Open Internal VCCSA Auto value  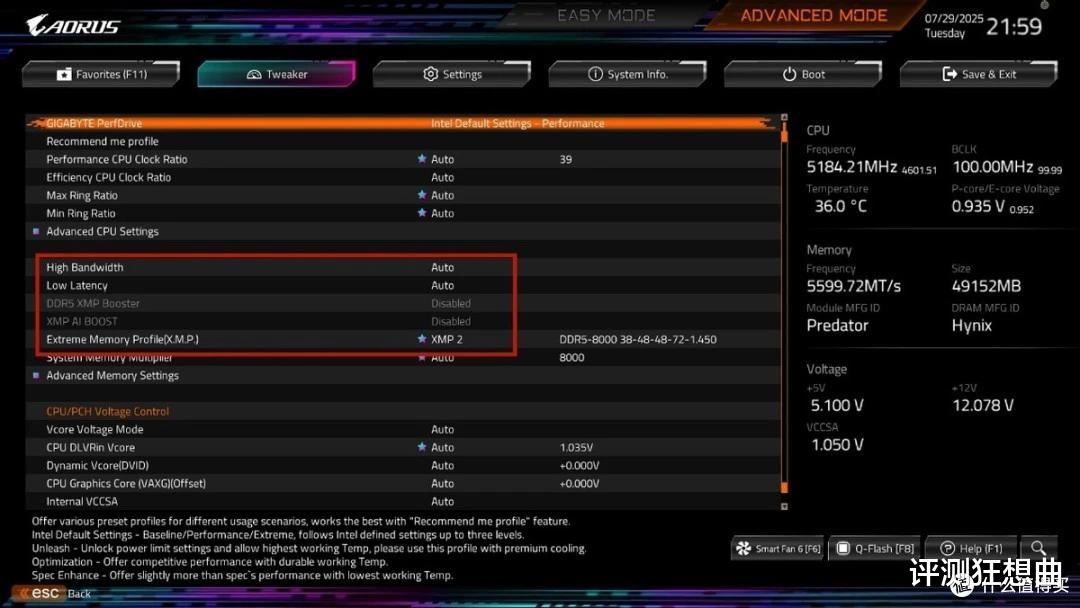(442, 501)
